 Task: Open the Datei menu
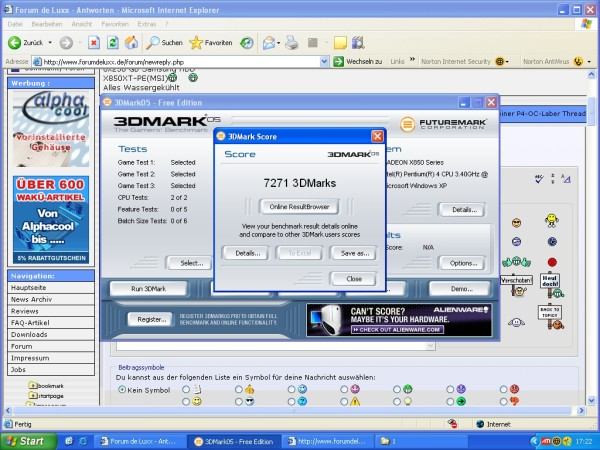[x=15, y=24]
